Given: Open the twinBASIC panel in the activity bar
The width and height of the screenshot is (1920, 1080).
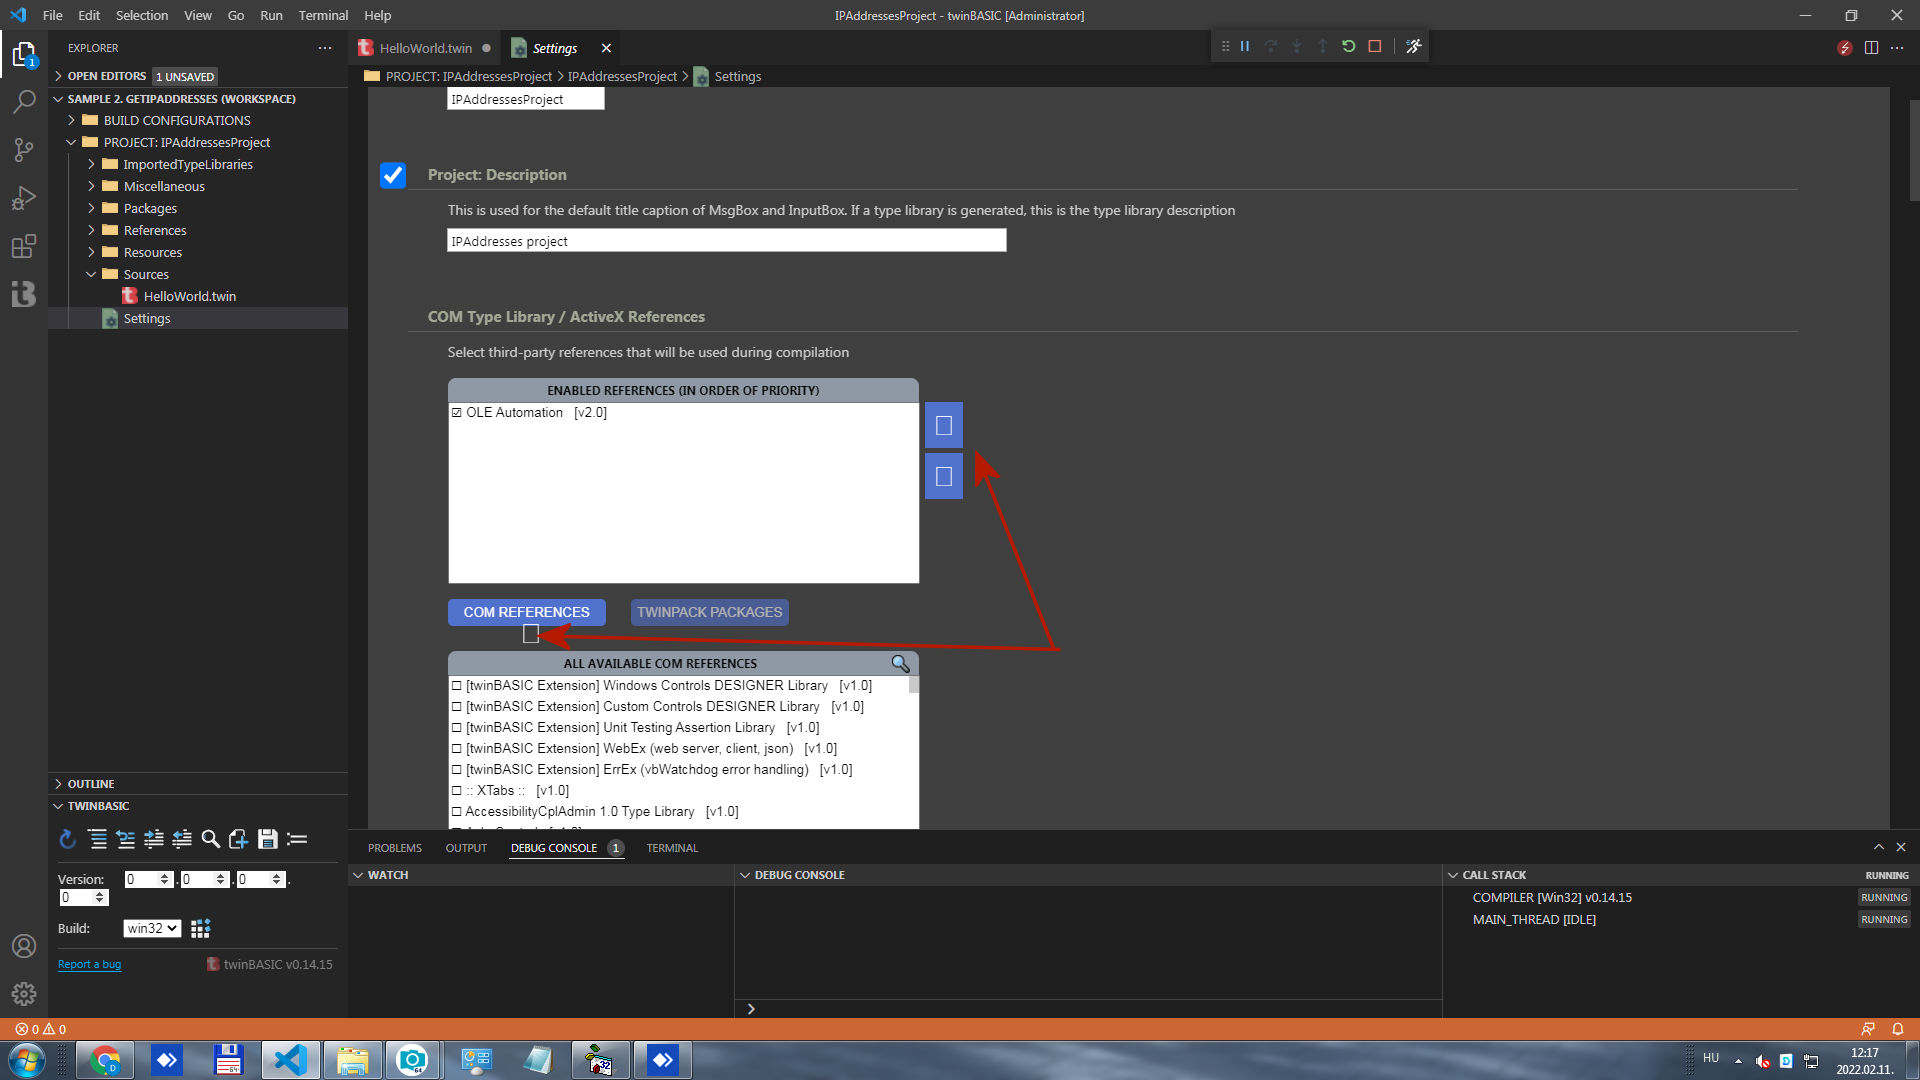Looking at the screenshot, I should pyautogui.click(x=24, y=294).
